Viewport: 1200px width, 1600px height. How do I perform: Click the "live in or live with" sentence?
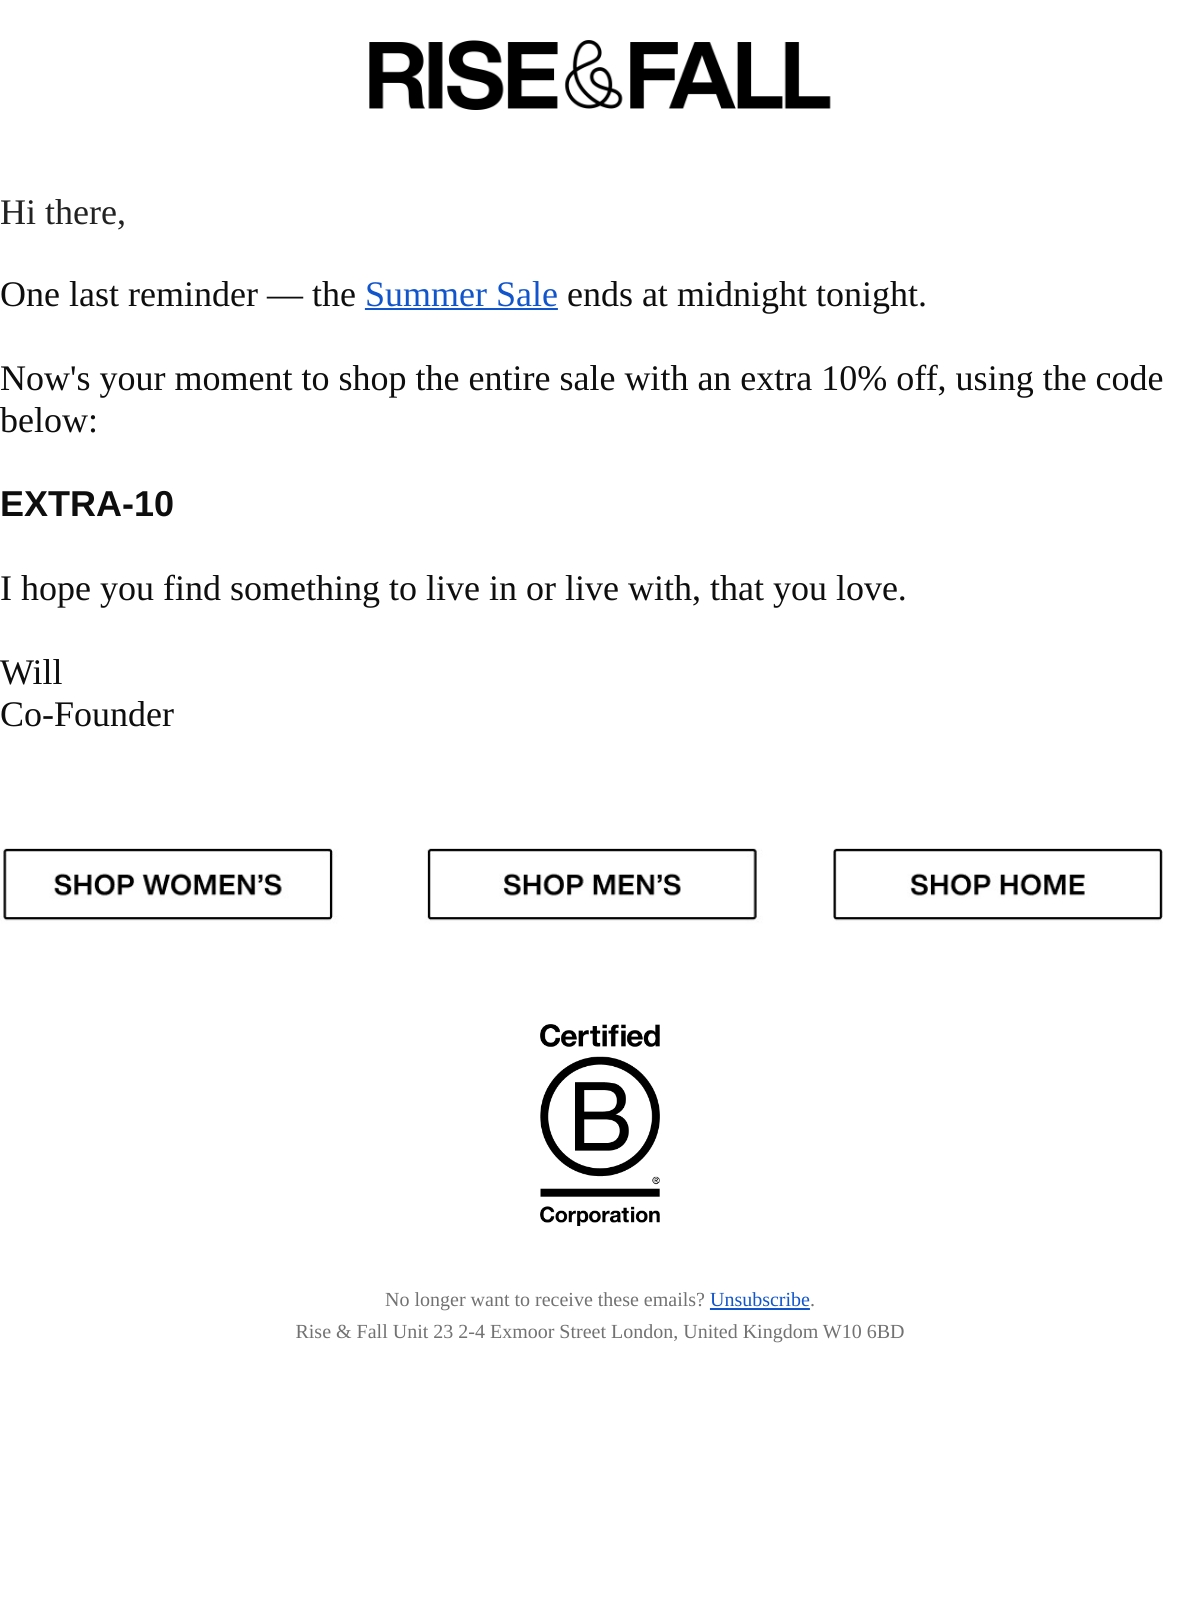(x=453, y=589)
